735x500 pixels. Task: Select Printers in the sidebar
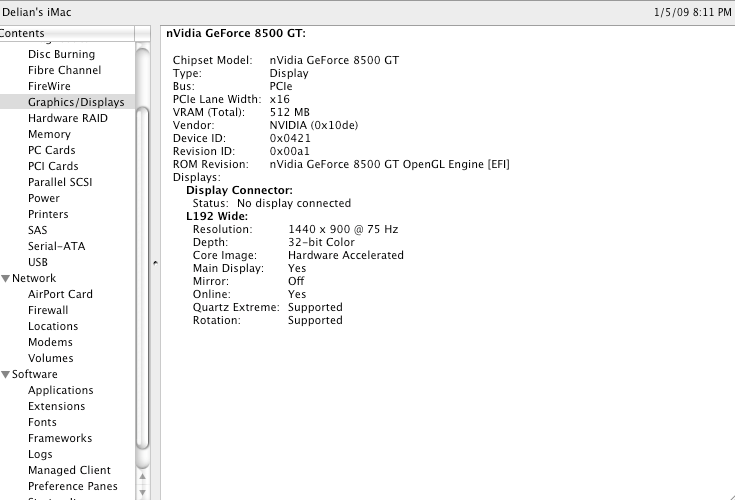click(48, 214)
